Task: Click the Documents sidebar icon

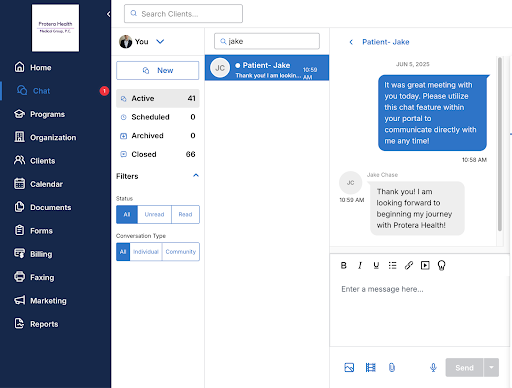Action: 19,207
